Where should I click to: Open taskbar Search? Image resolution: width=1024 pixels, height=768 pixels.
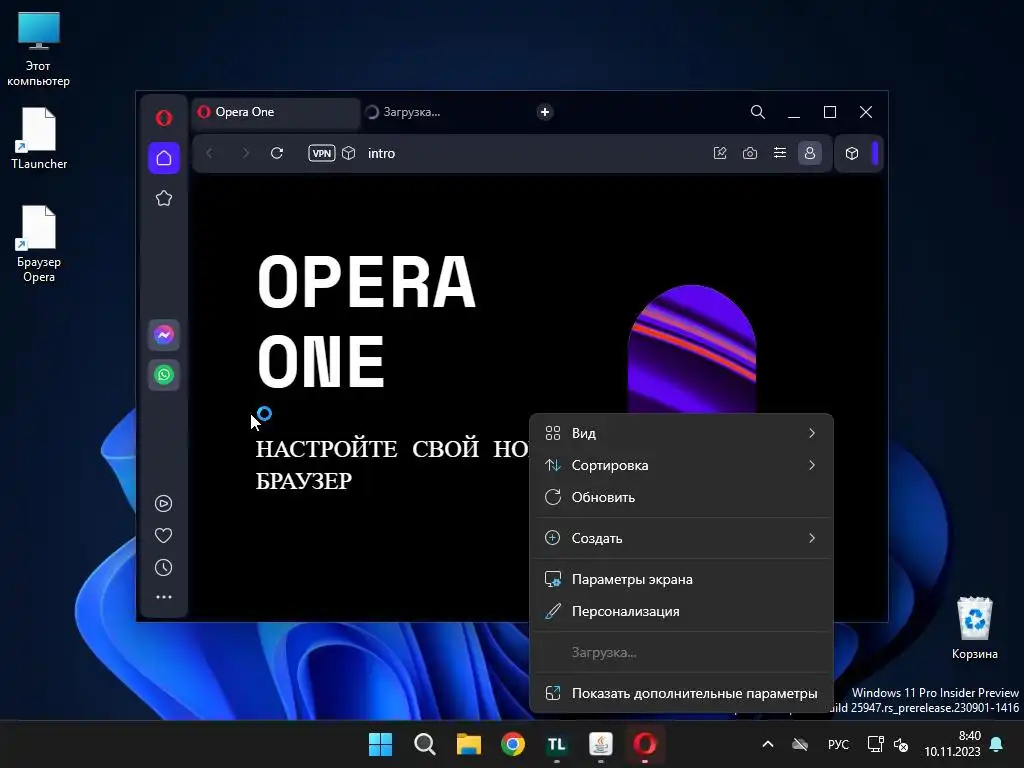tap(424, 744)
